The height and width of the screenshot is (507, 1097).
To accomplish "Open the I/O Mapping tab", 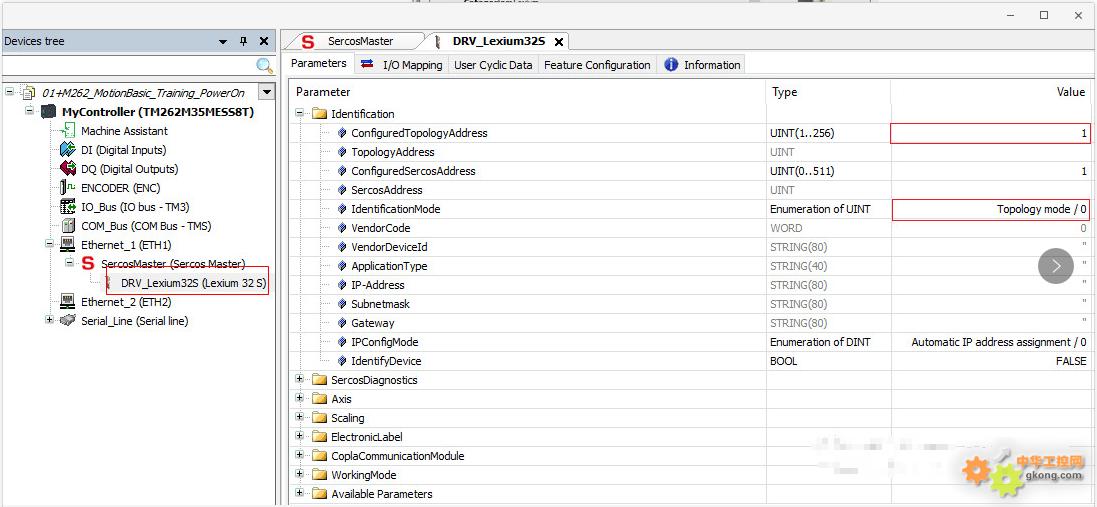I will tap(403, 65).
